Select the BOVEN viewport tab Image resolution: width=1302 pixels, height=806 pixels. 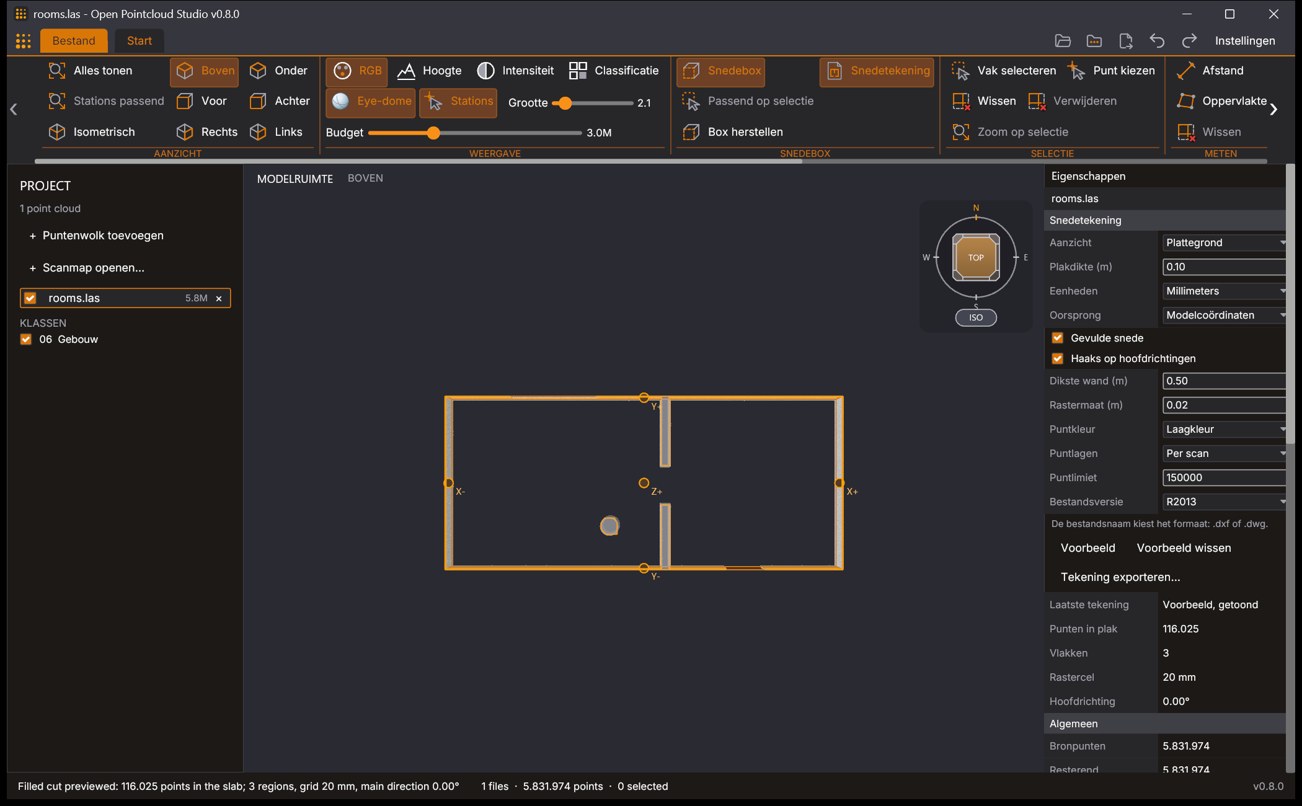click(x=365, y=178)
